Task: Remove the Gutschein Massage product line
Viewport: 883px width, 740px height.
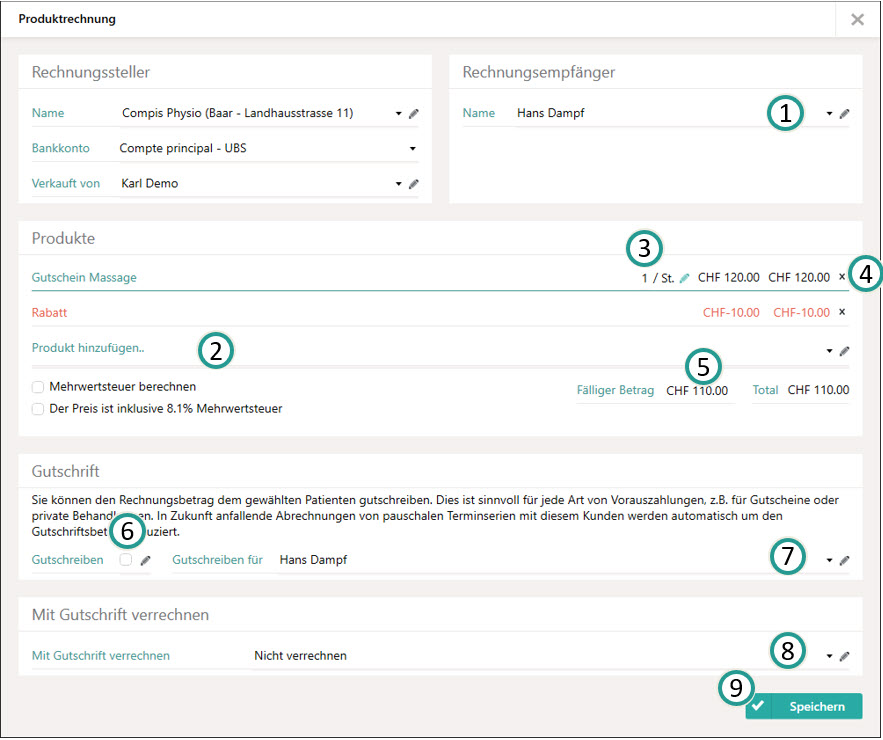Action: (842, 277)
